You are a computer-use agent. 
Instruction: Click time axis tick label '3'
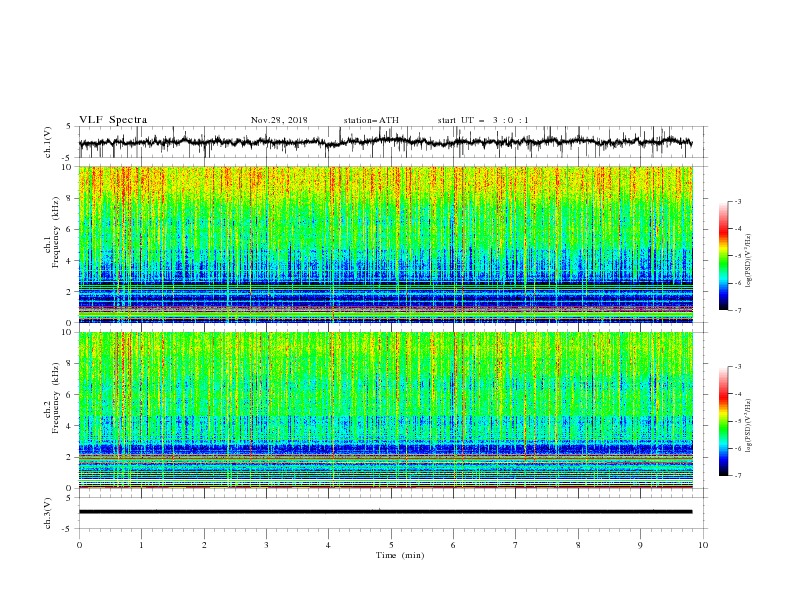[x=266, y=545]
